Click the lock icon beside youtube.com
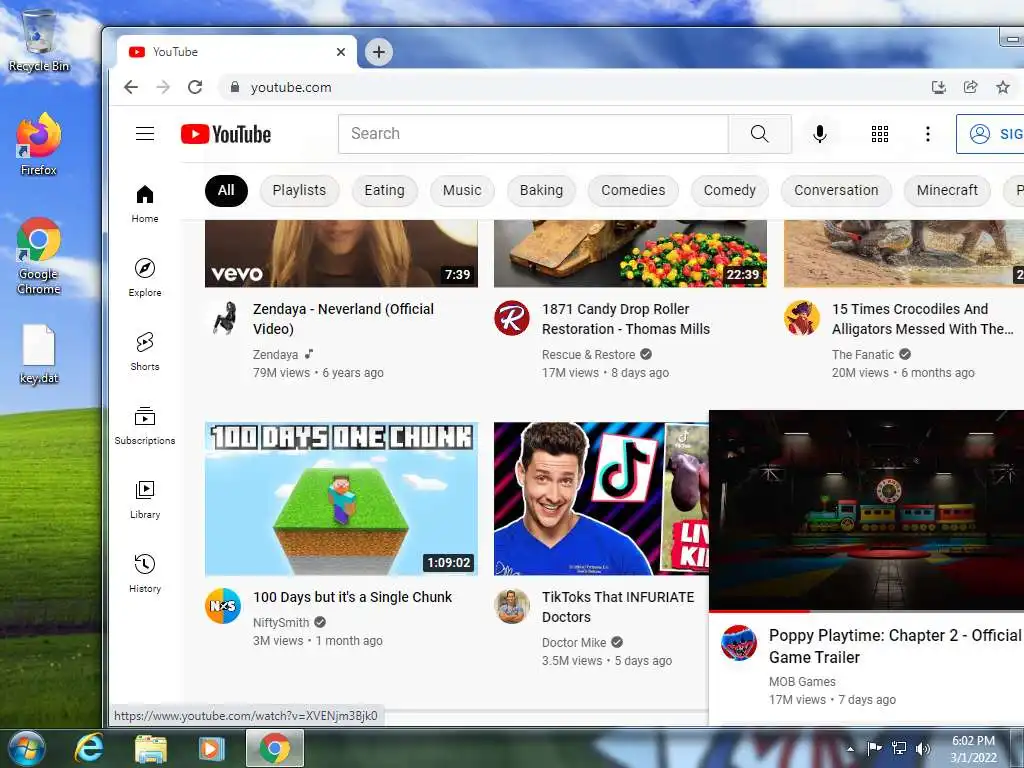Image resolution: width=1024 pixels, height=768 pixels. [x=235, y=87]
